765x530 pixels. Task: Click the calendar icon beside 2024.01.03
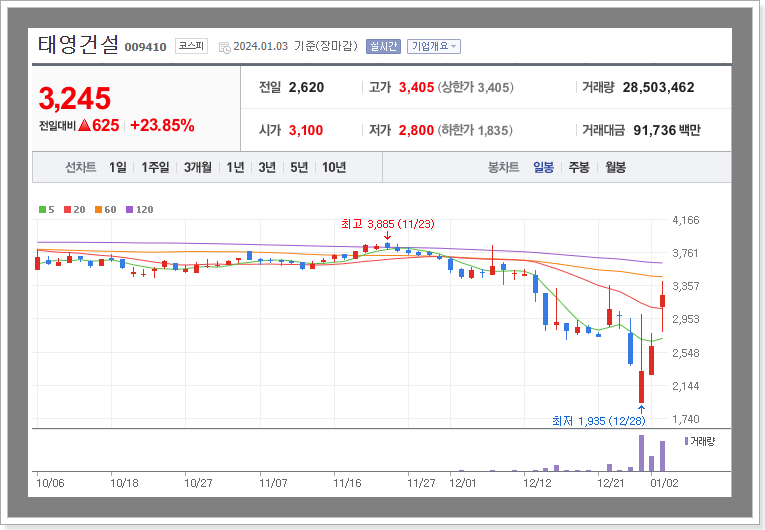pos(224,47)
